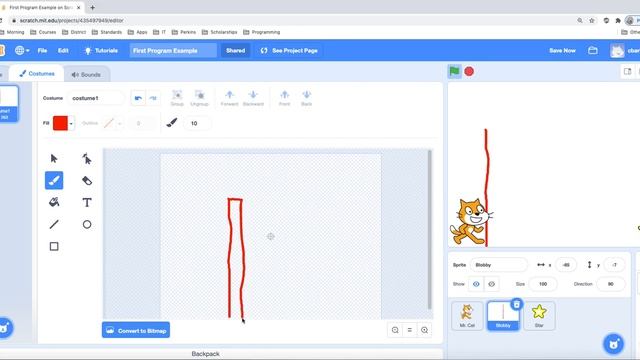
Task: Select the Fill bucket tool
Action: pos(54,202)
